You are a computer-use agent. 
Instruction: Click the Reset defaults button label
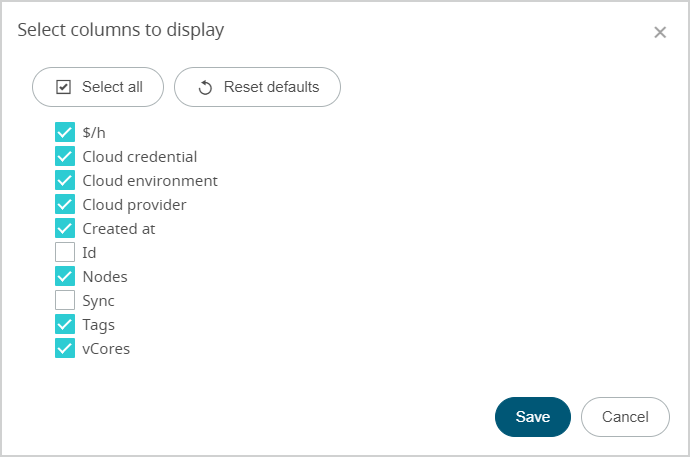click(x=271, y=87)
